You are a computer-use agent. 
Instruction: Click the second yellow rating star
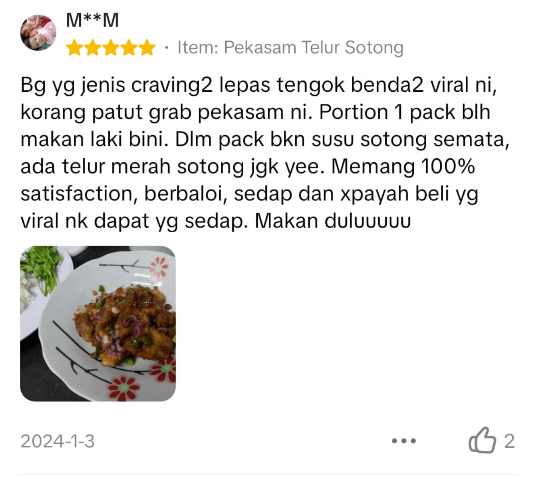(x=92, y=48)
